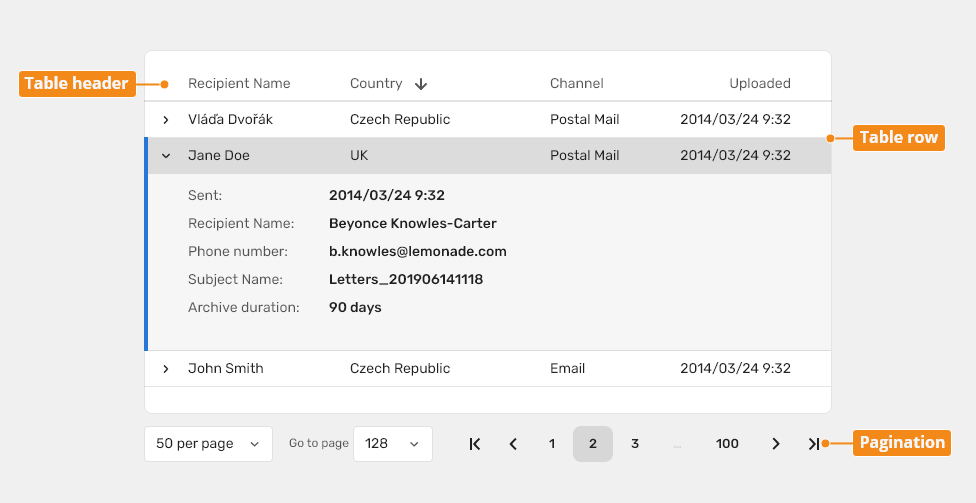Go to the previous page arrow
This screenshot has height=503, width=976.
tap(513, 444)
